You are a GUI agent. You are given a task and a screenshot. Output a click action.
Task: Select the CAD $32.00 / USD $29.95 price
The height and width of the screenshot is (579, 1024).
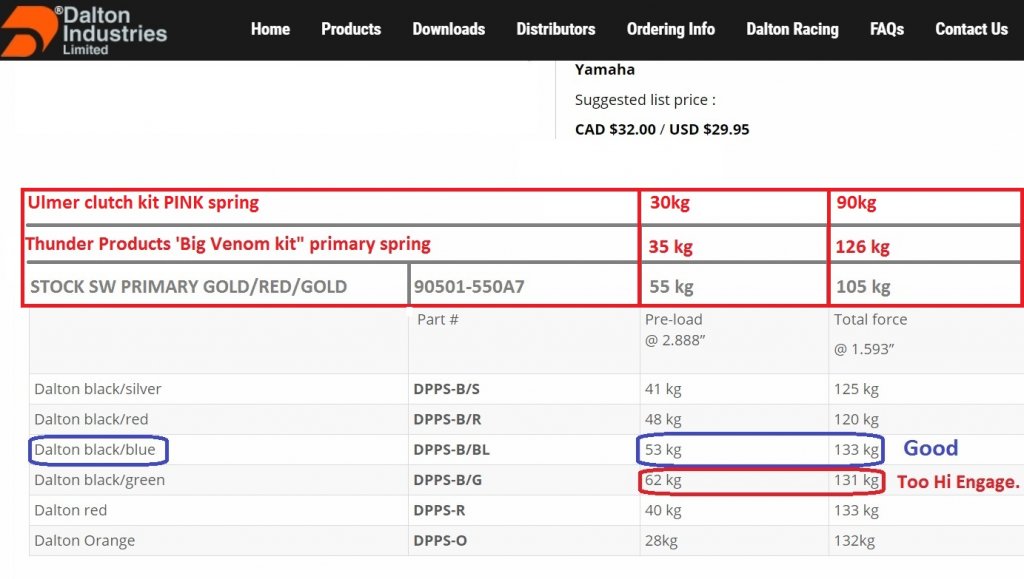662,129
